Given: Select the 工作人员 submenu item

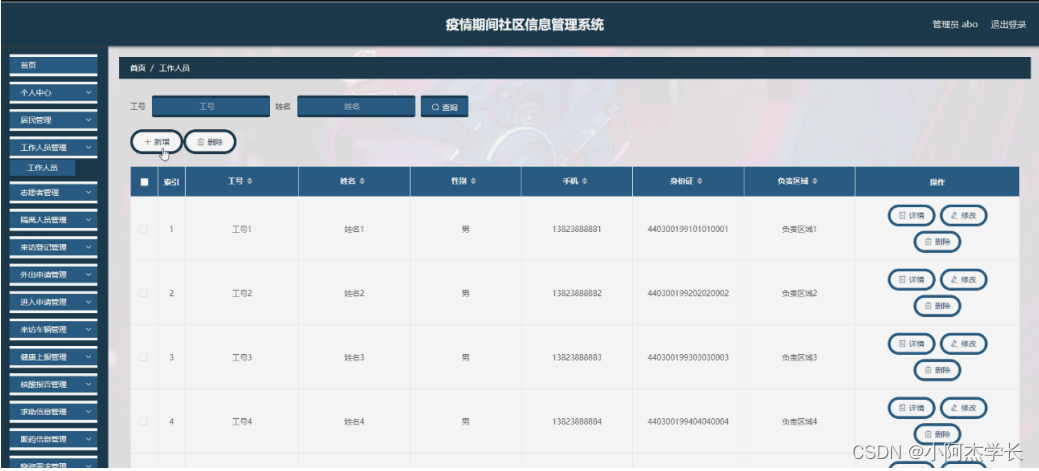Looking at the screenshot, I should tap(42, 168).
